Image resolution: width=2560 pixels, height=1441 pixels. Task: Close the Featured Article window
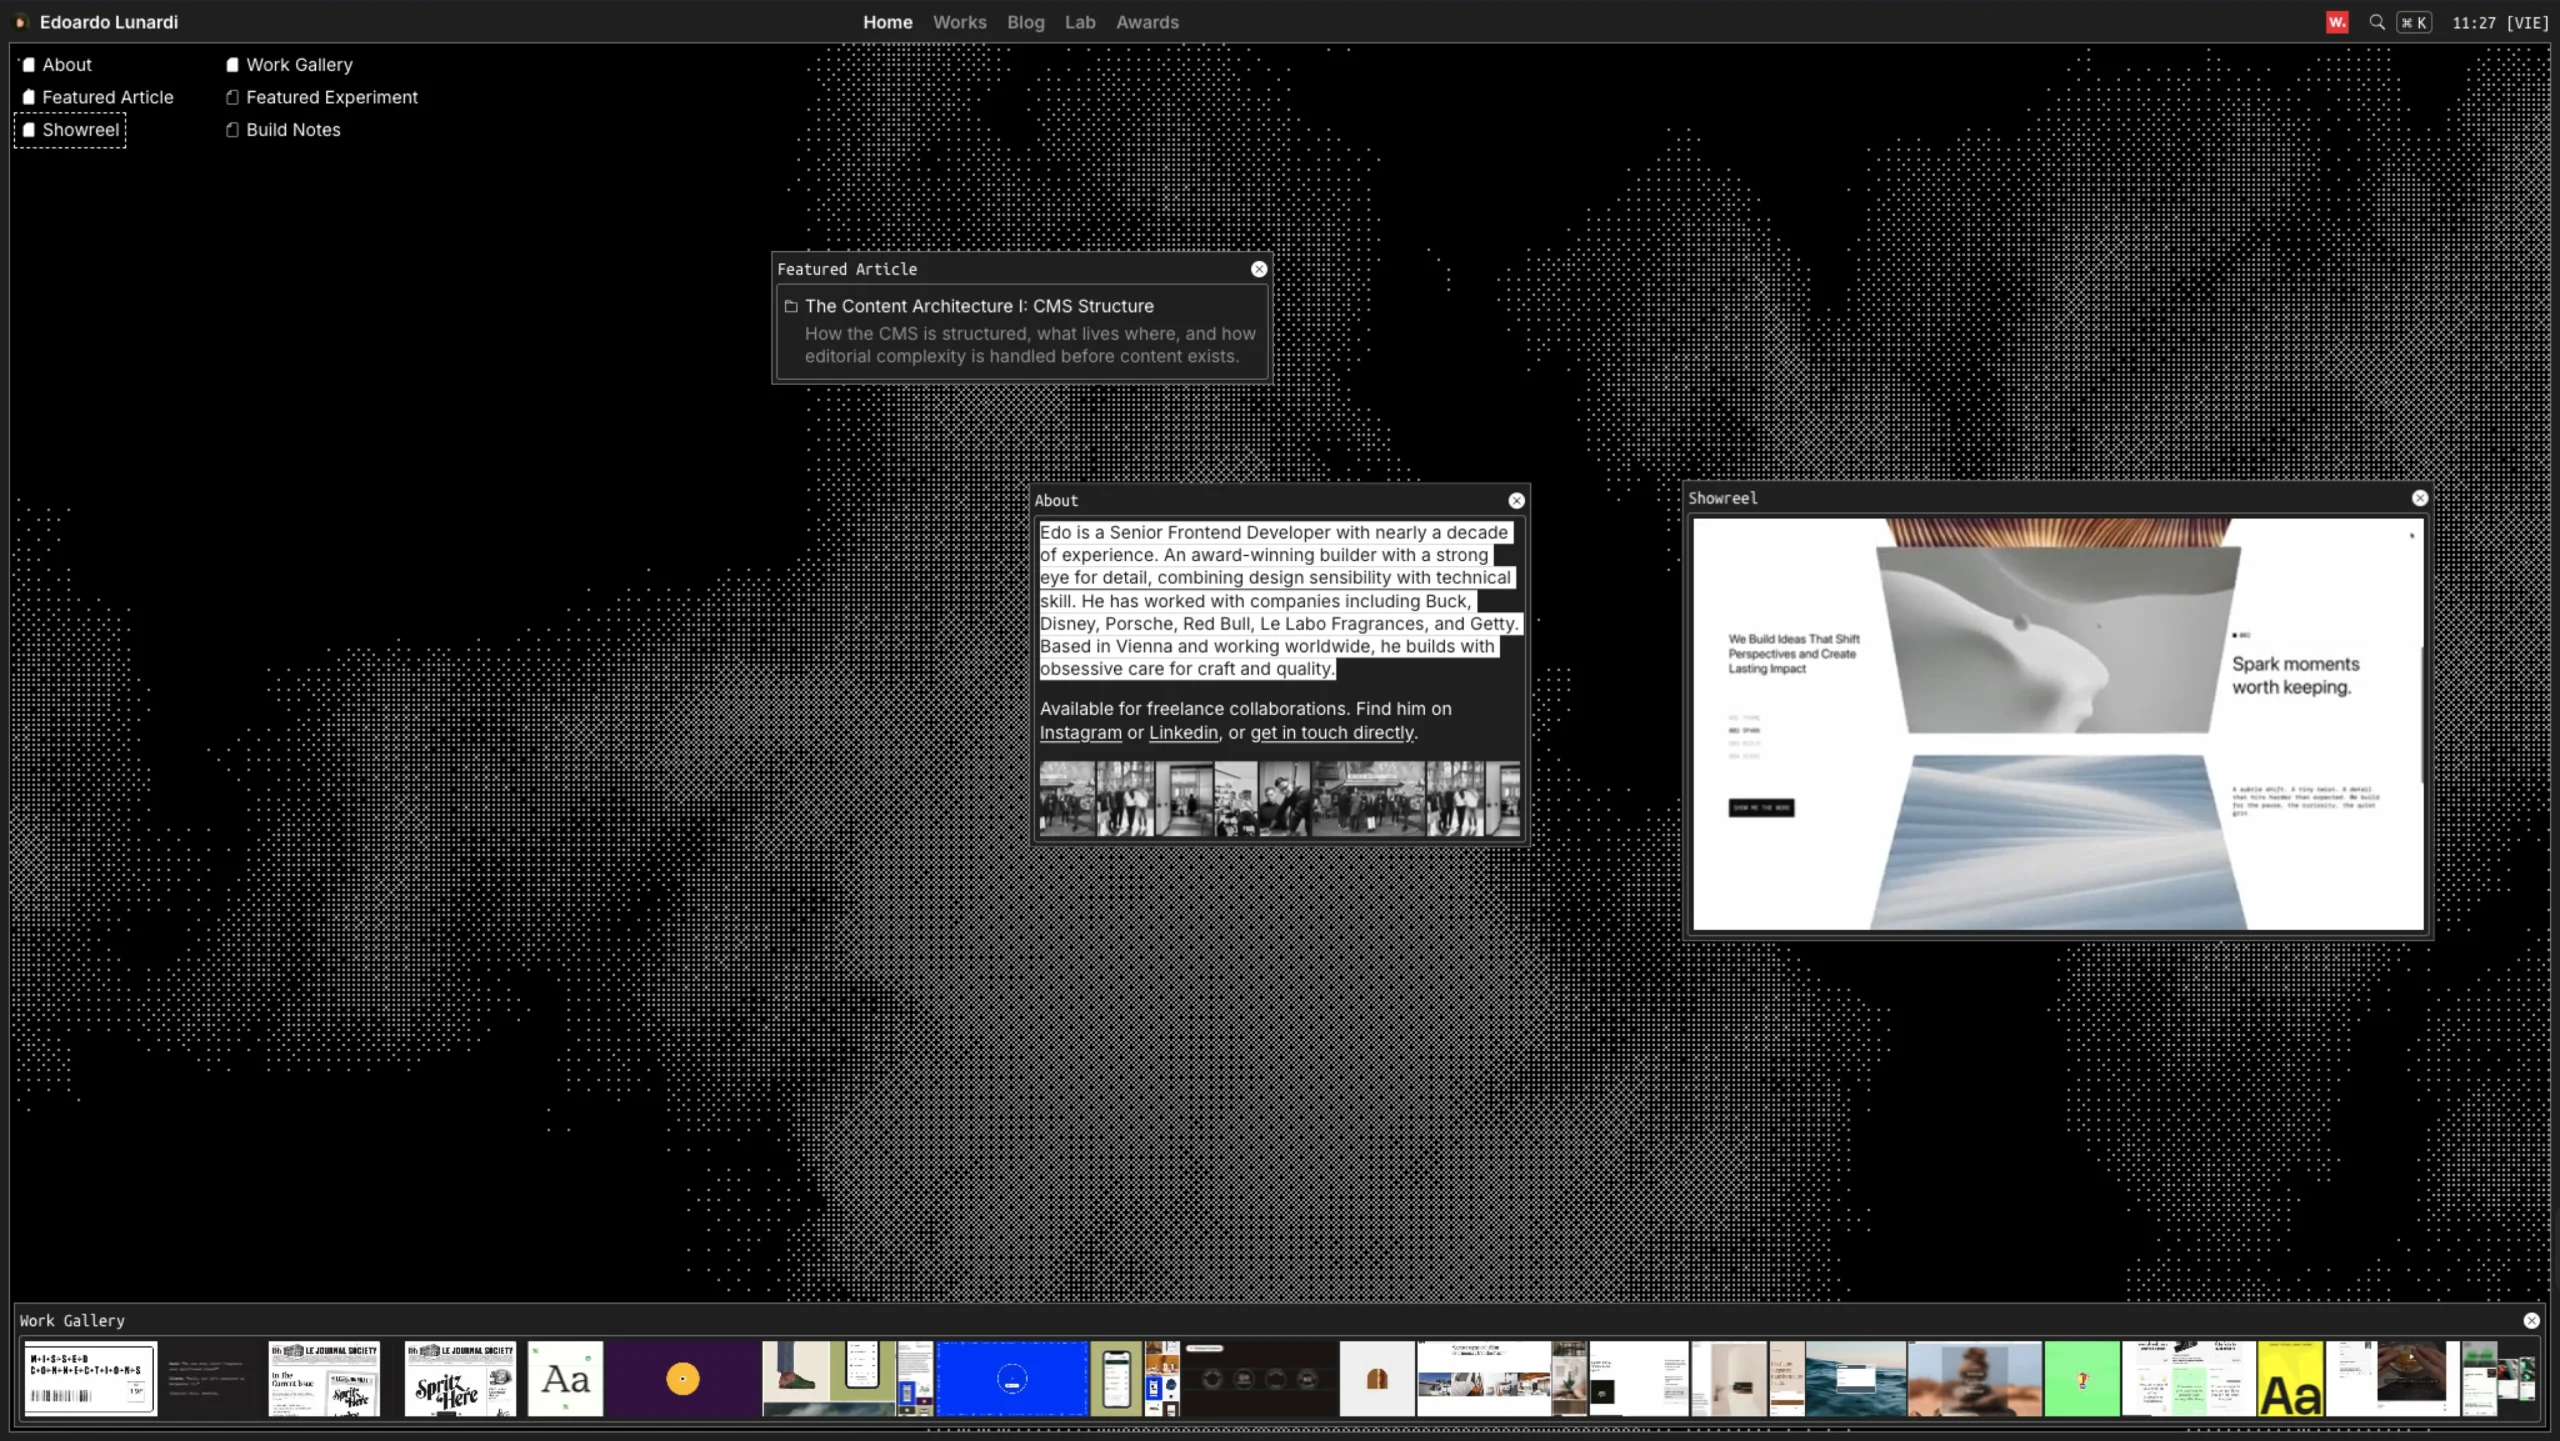point(1259,269)
